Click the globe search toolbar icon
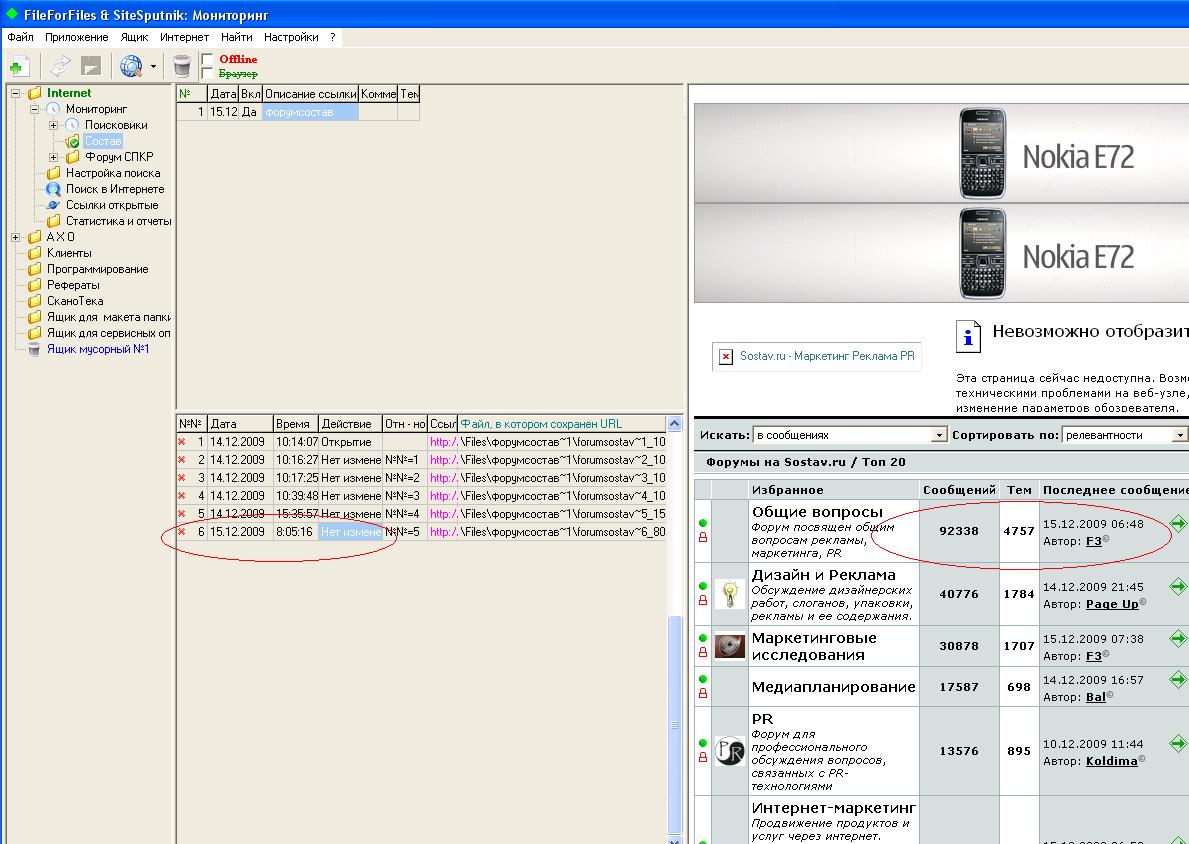 tap(131, 67)
